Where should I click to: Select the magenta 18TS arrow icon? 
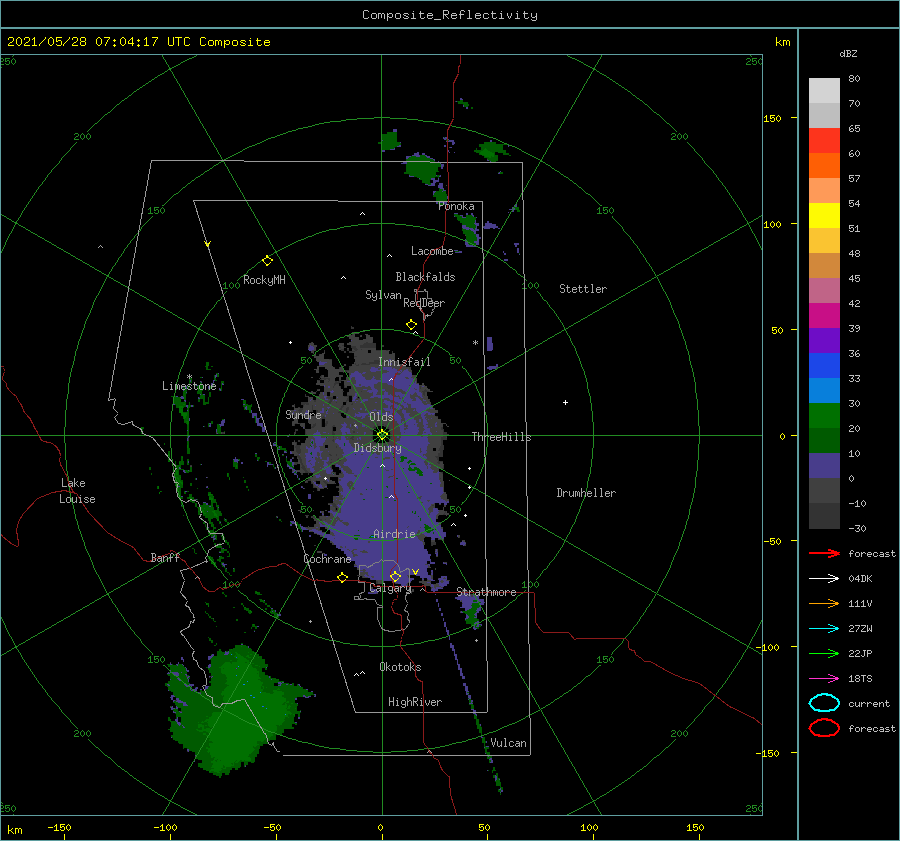coord(824,679)
